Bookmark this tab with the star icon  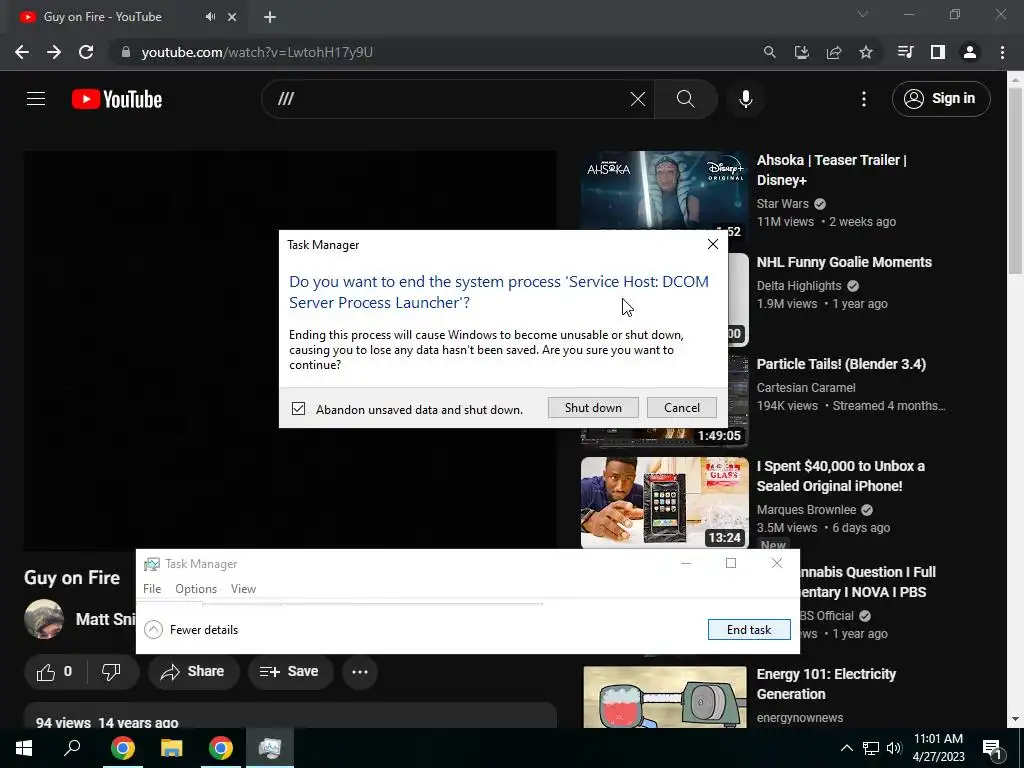(x=866, y=52)
